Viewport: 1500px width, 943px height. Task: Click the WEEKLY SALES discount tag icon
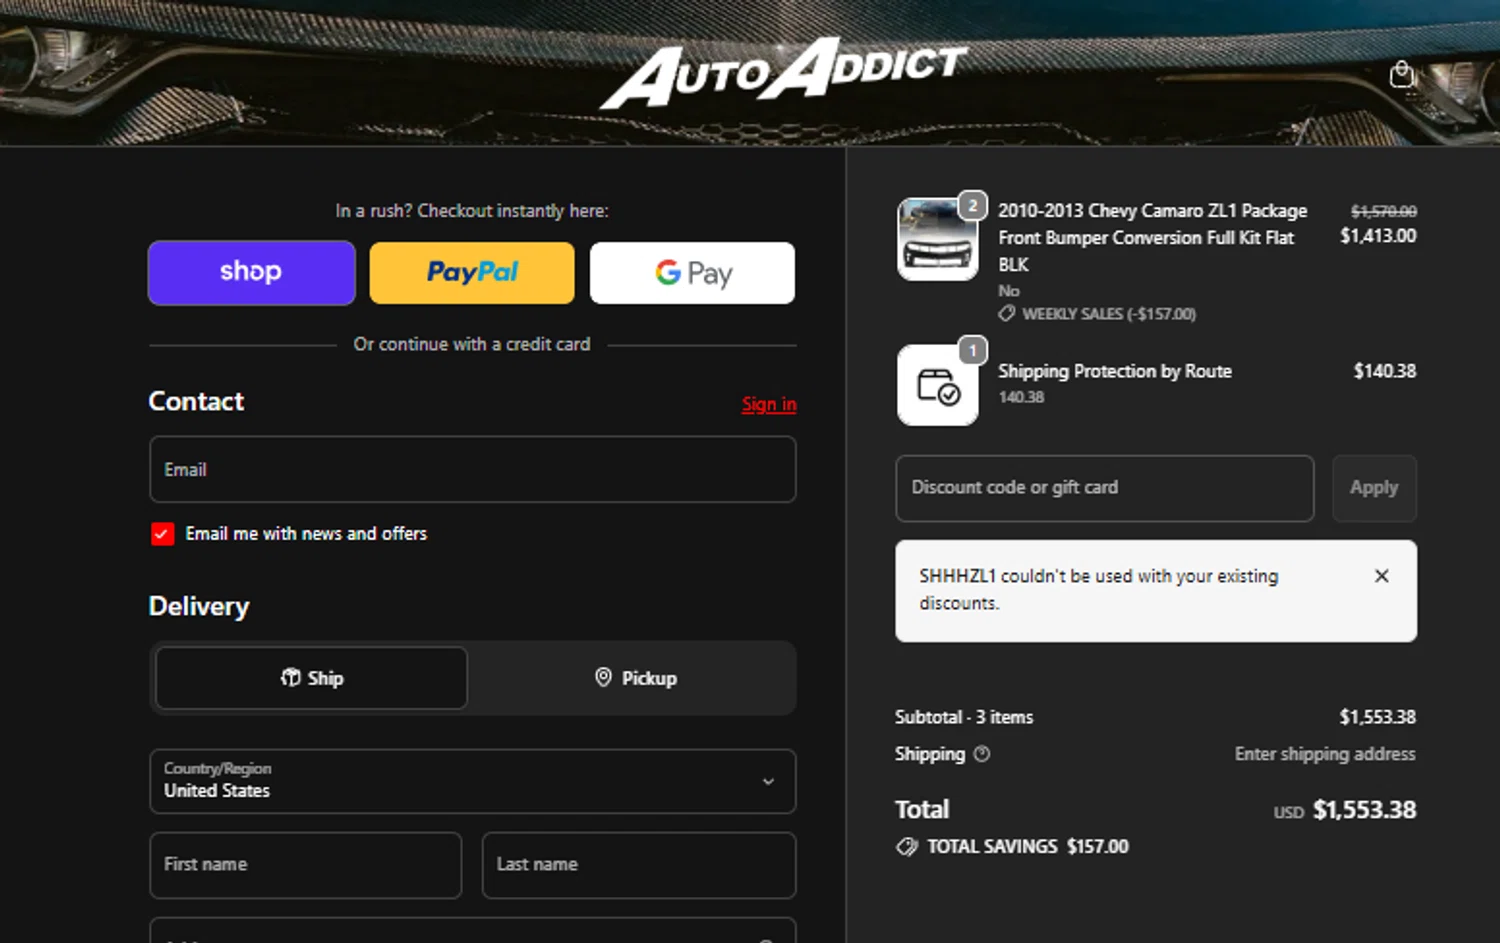[x=1007, y=314]
